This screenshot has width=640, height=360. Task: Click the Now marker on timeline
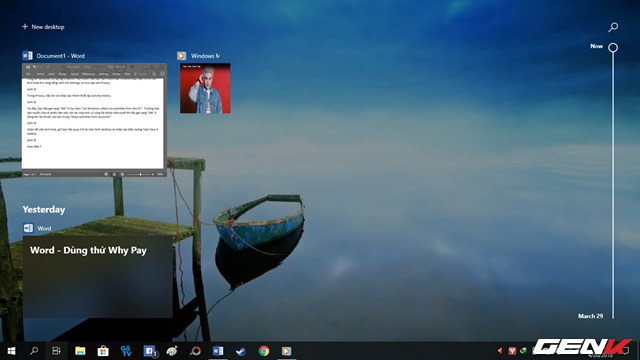[x=613, y=47]
